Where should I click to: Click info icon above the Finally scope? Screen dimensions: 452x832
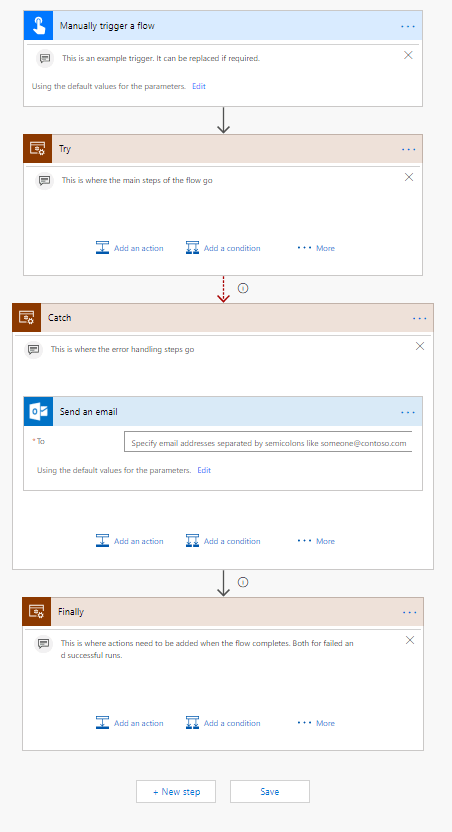[x=243, y=582]
